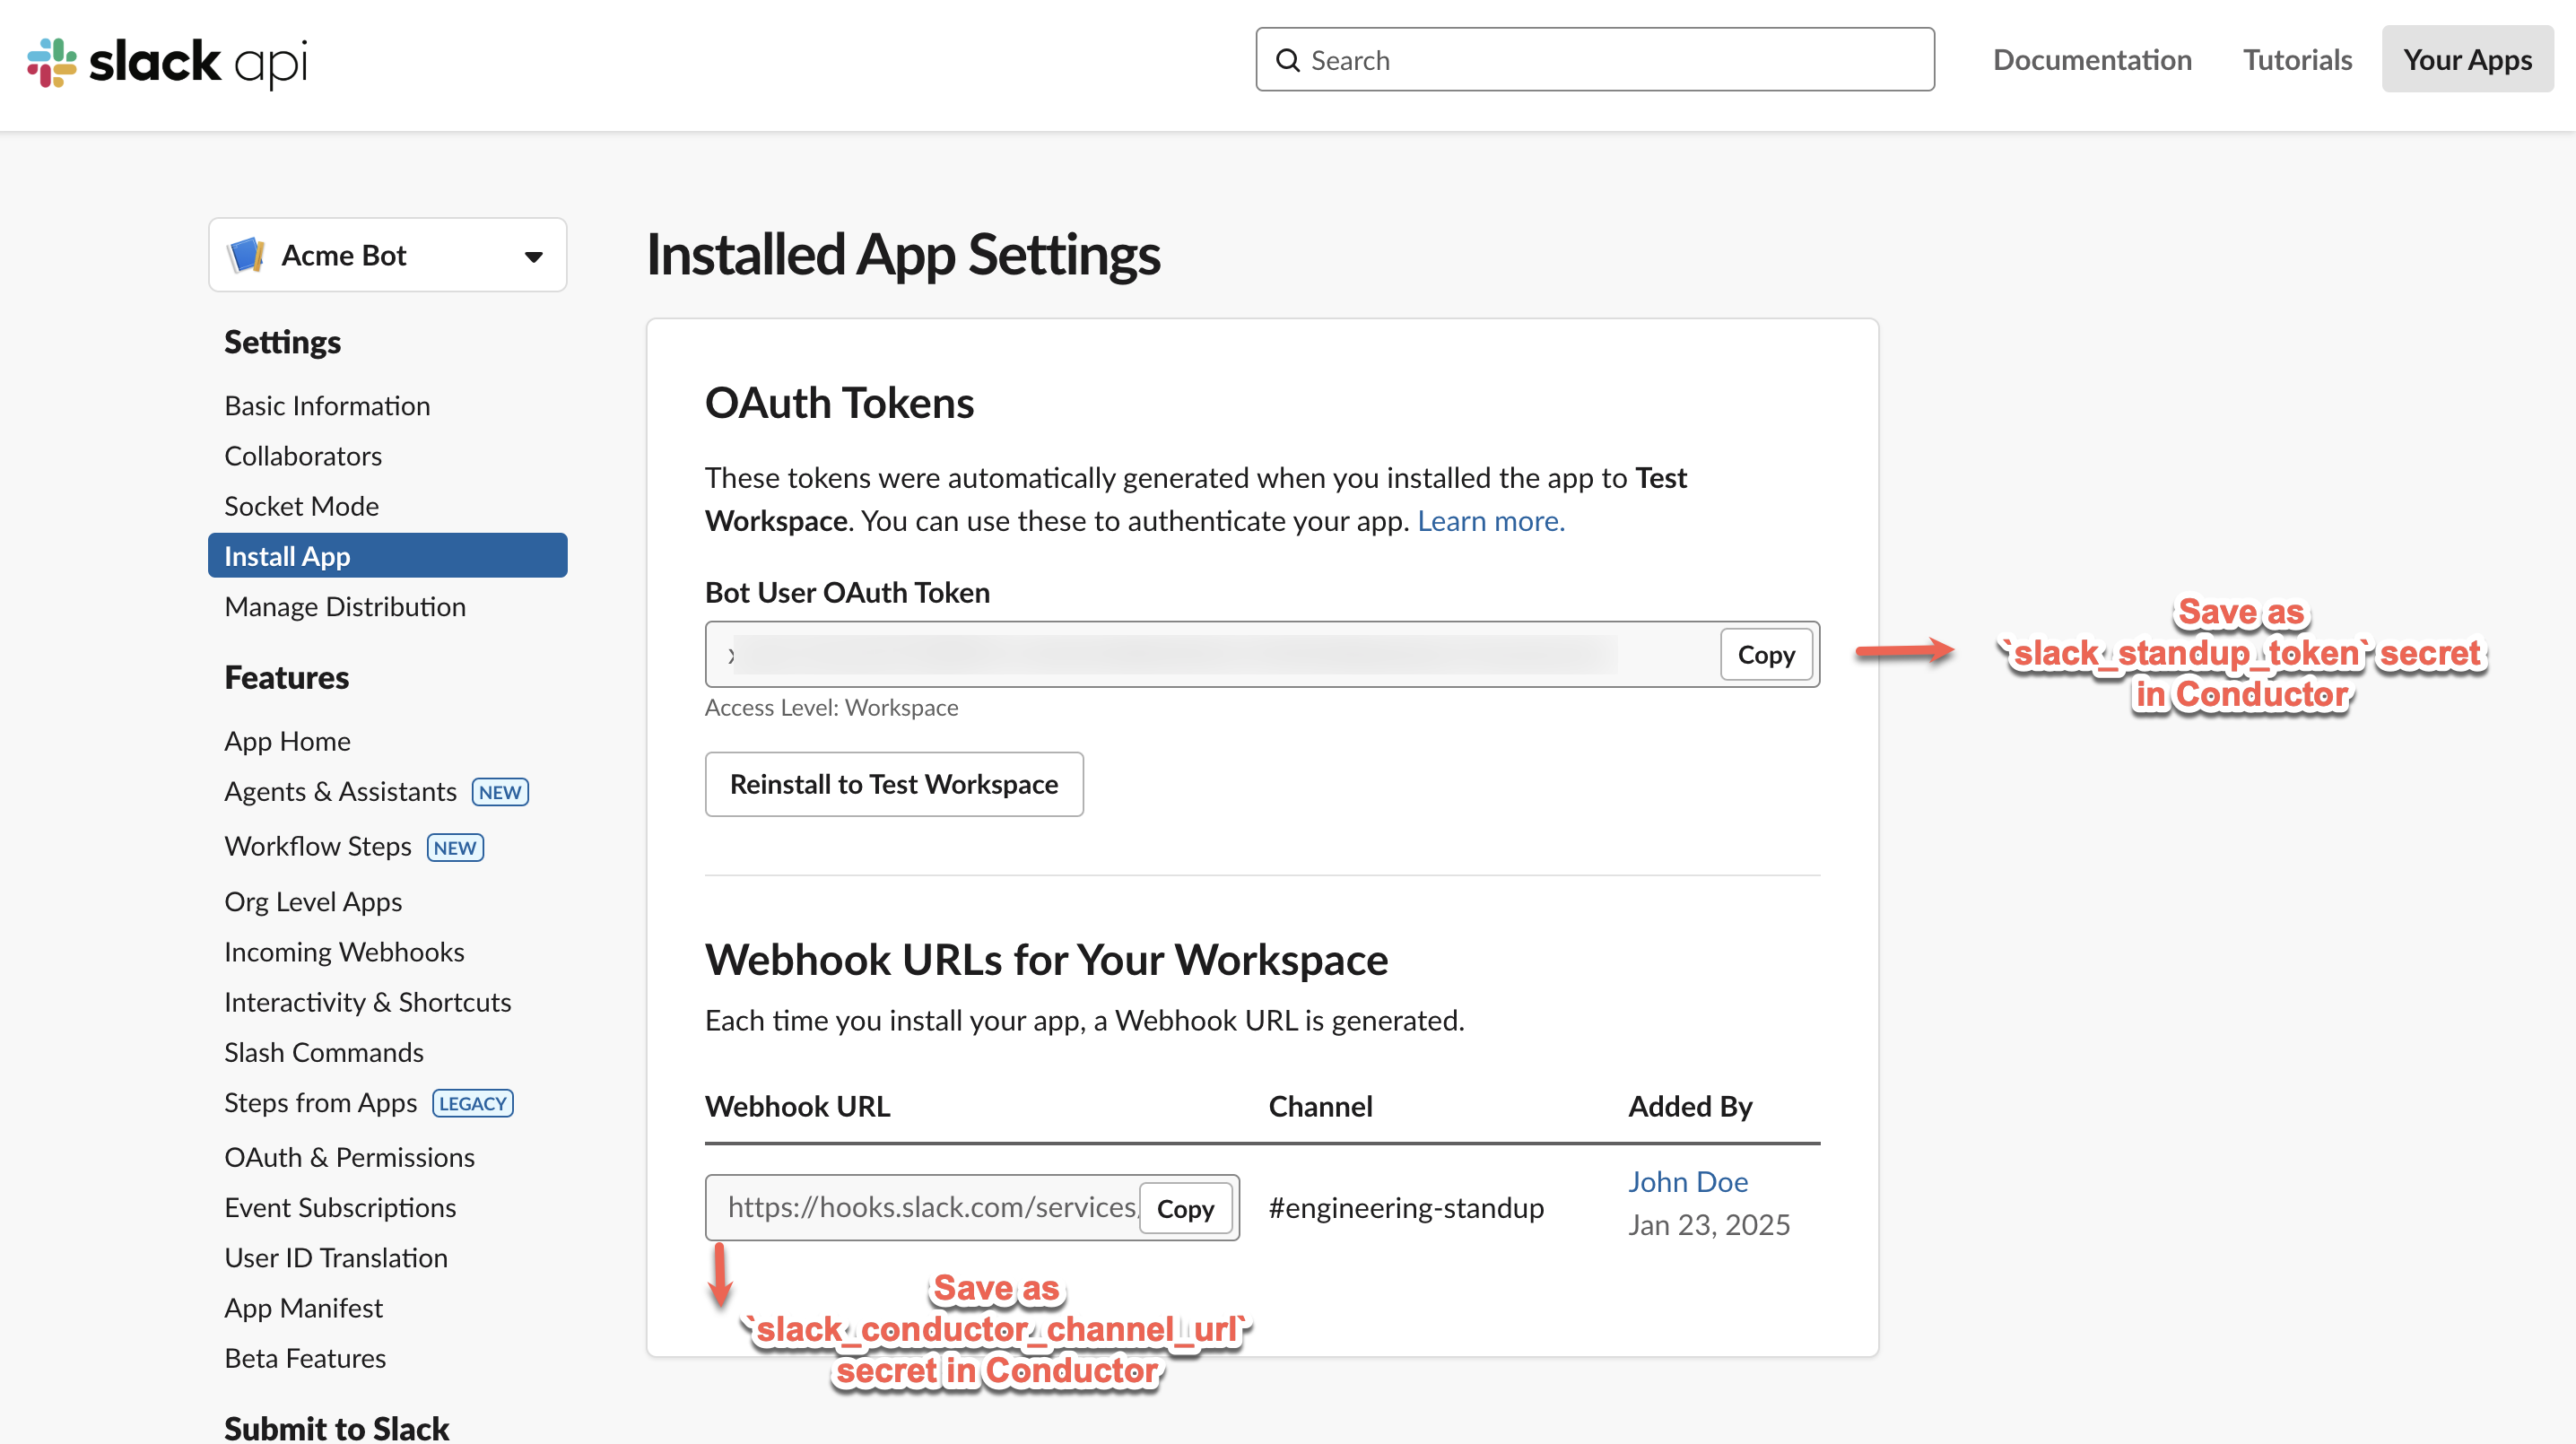Image resolution: width=2576 pixels, height=1444 pixels.
Task: Click Reinstall to Test Workspace button
Action: 894,784
